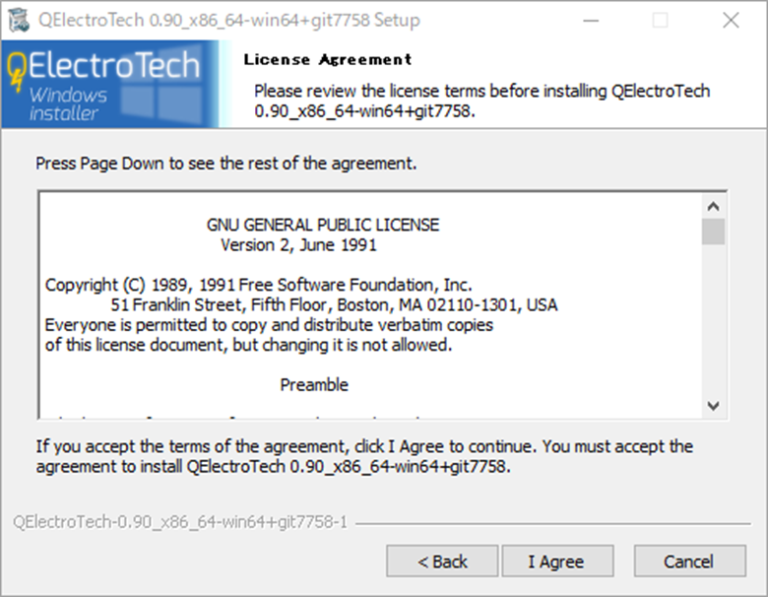Click the scroll down arrow in license box

(x=713, y=405)
